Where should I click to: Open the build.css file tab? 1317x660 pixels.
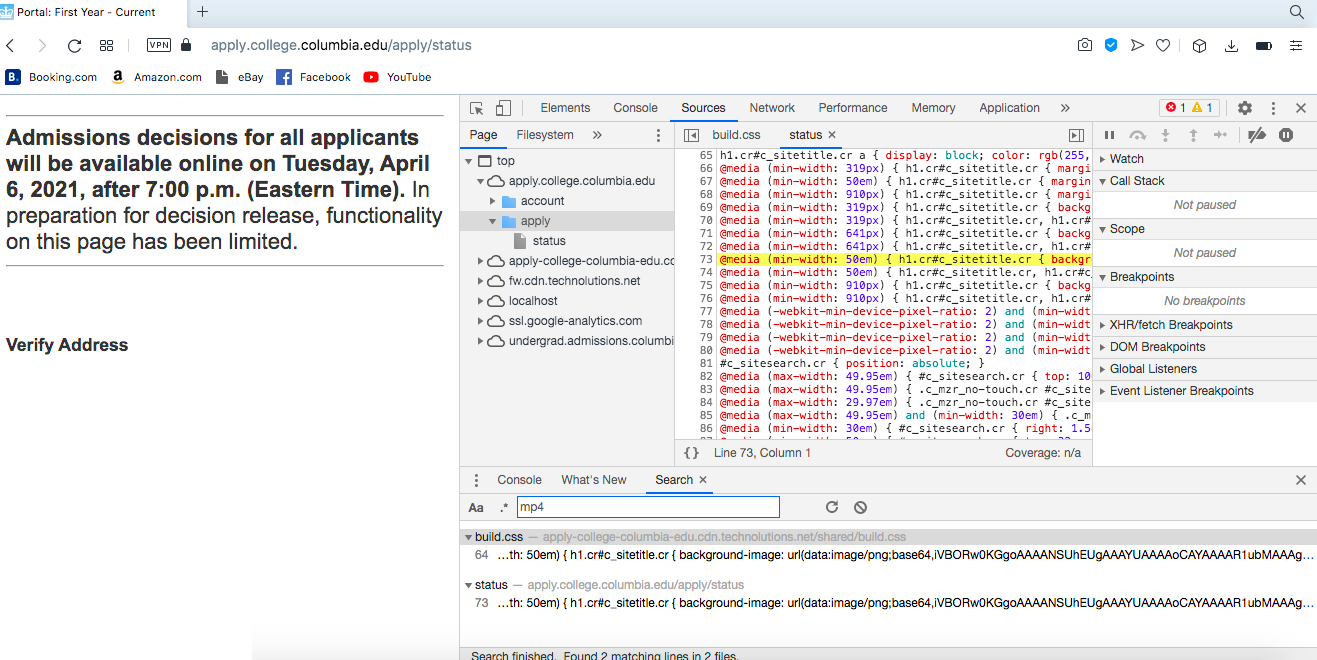[736, 135]
